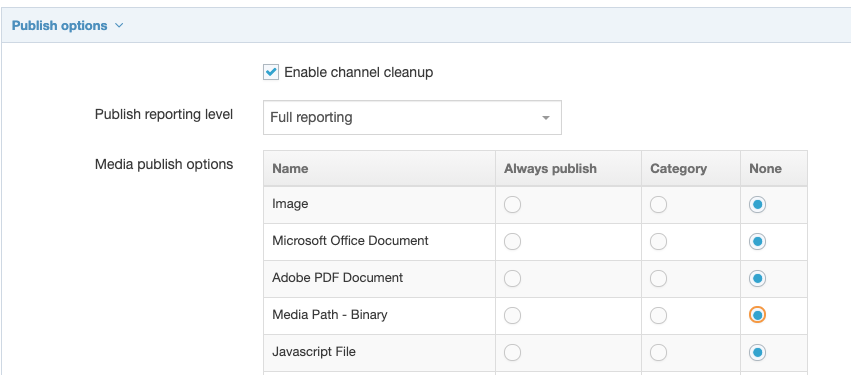The height and width of the screenshot is (375, 851).
Task: Click the Category column header
Action: [691, 168]
